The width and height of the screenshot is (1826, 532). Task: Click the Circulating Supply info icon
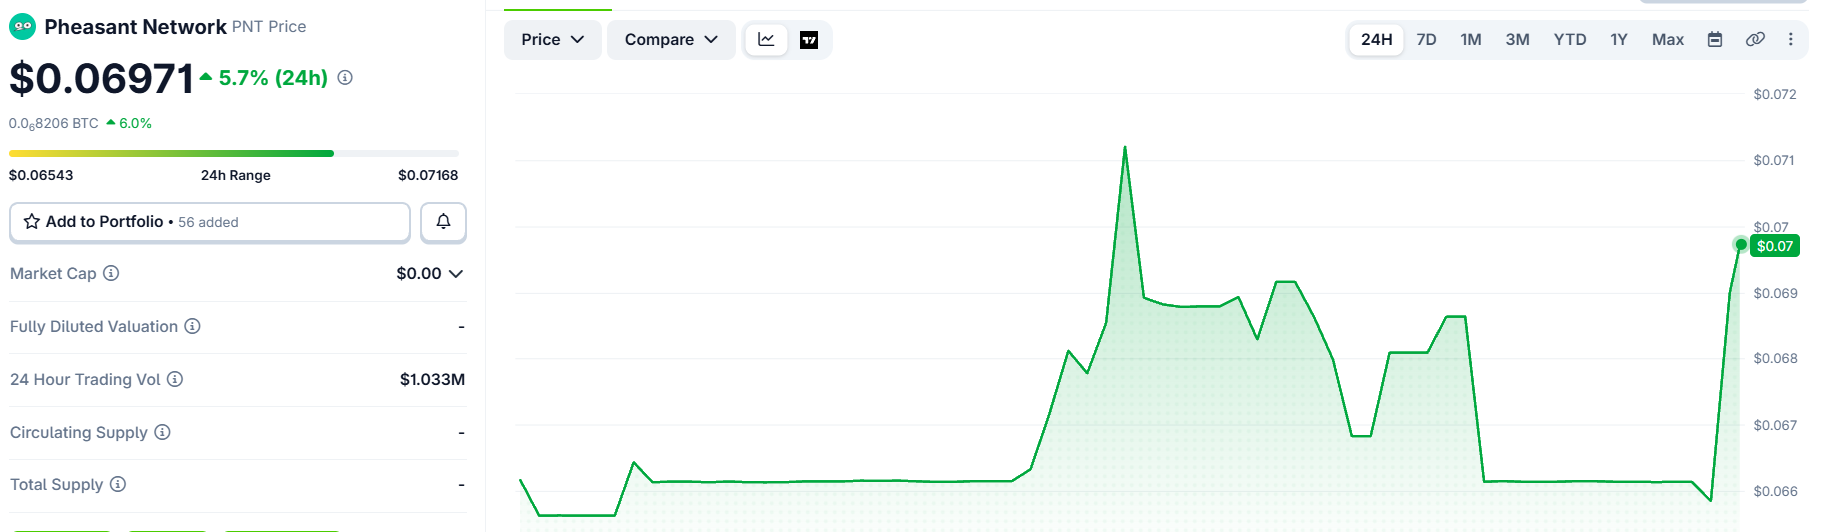coord(162,432)
